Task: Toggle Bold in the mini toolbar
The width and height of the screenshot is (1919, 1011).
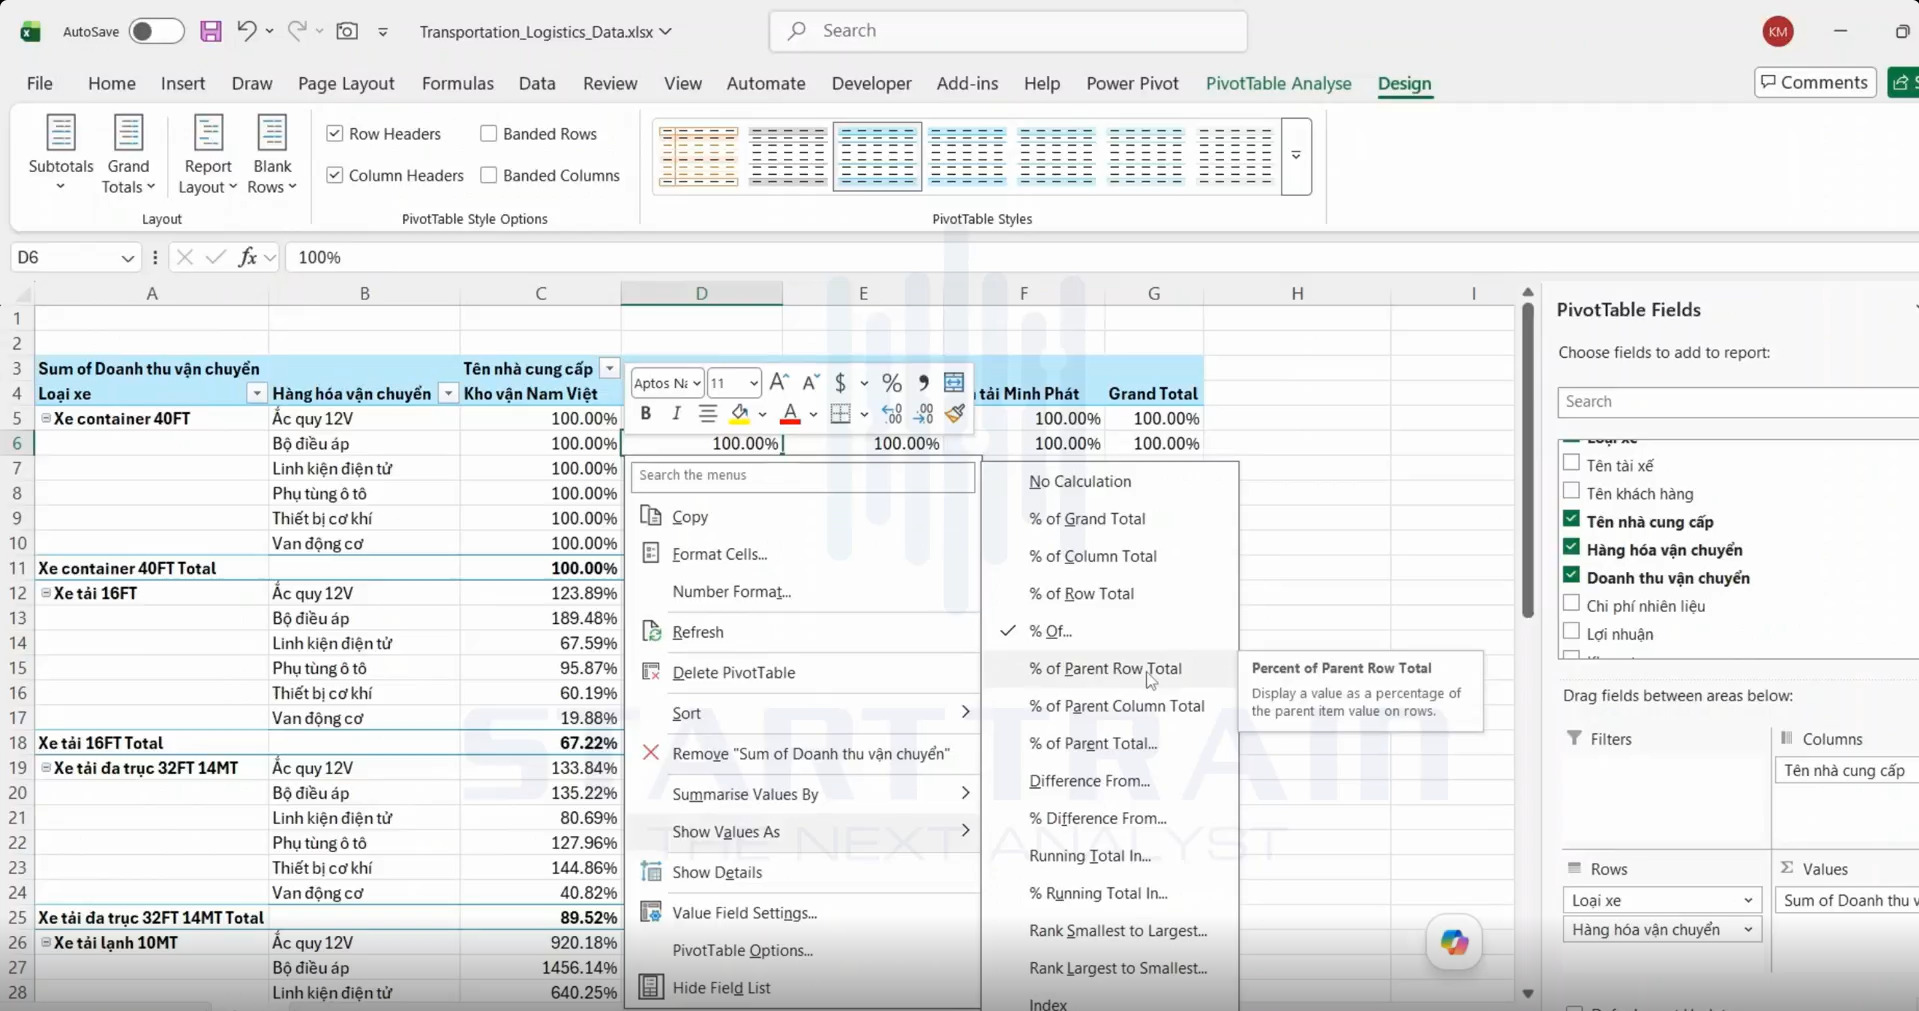Action: tap(645, 413)
